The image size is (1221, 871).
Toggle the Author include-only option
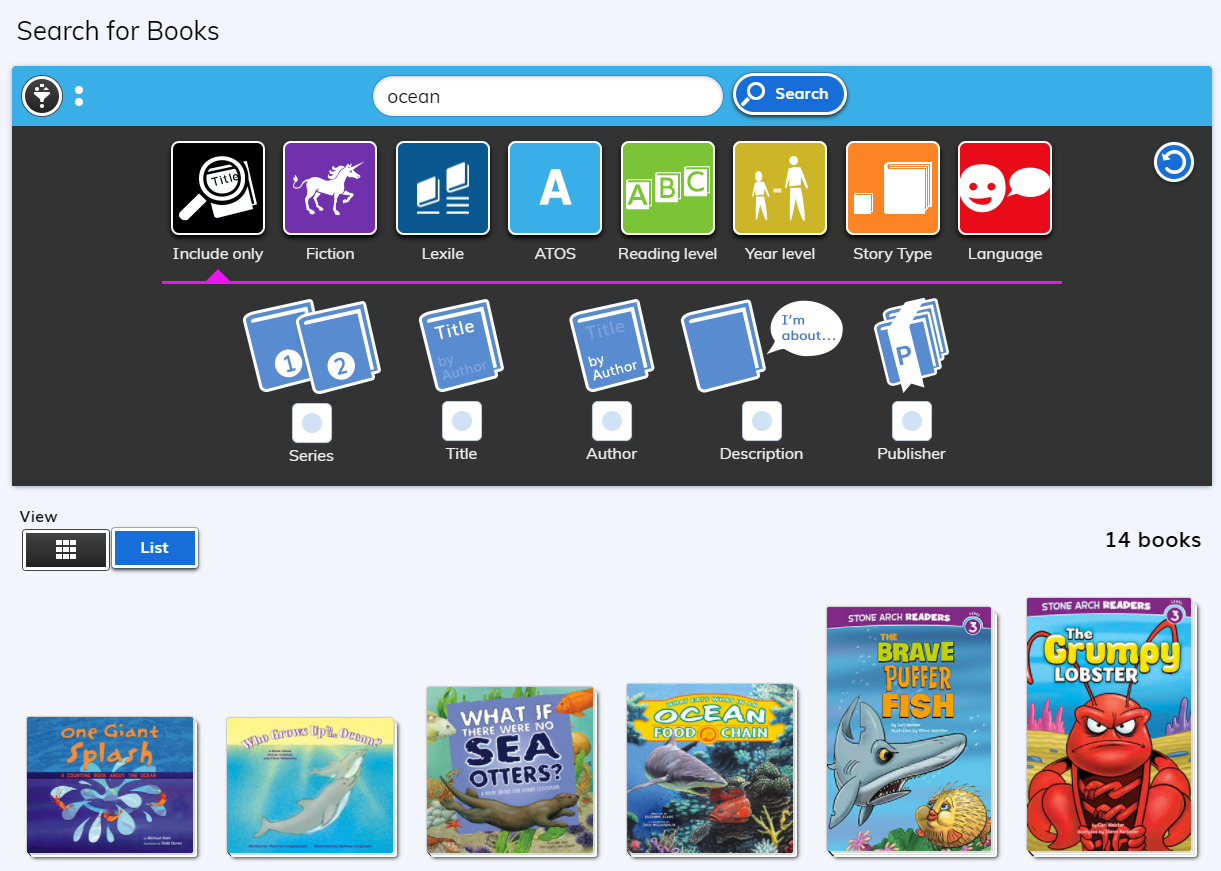pyautogui.click(x=612, y=421)
